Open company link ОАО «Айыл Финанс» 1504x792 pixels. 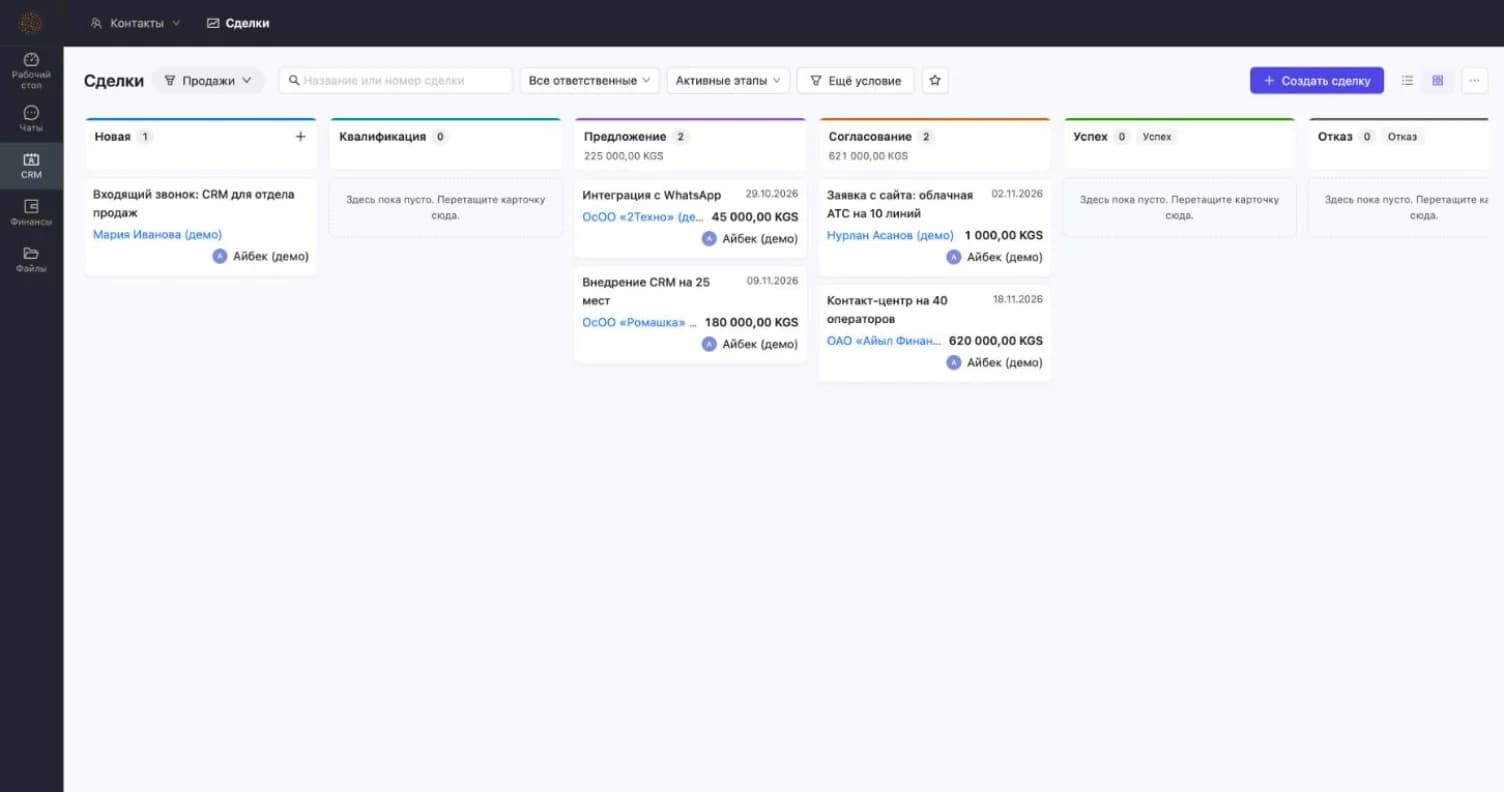[x=884, y=341]
